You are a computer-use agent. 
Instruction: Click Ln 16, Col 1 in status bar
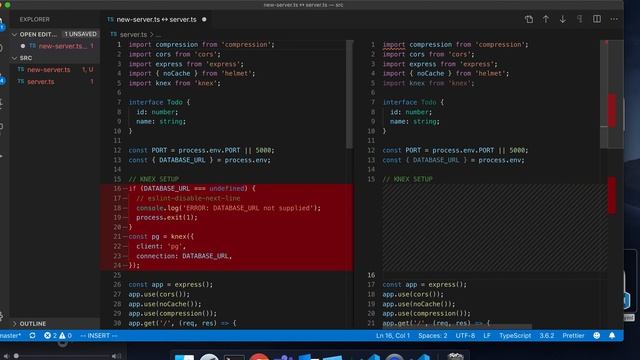coord(393,336)
